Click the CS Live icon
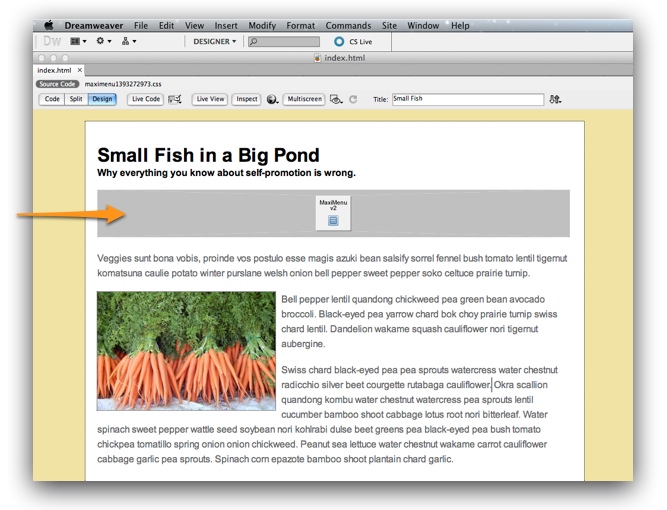 coord(339,42)
